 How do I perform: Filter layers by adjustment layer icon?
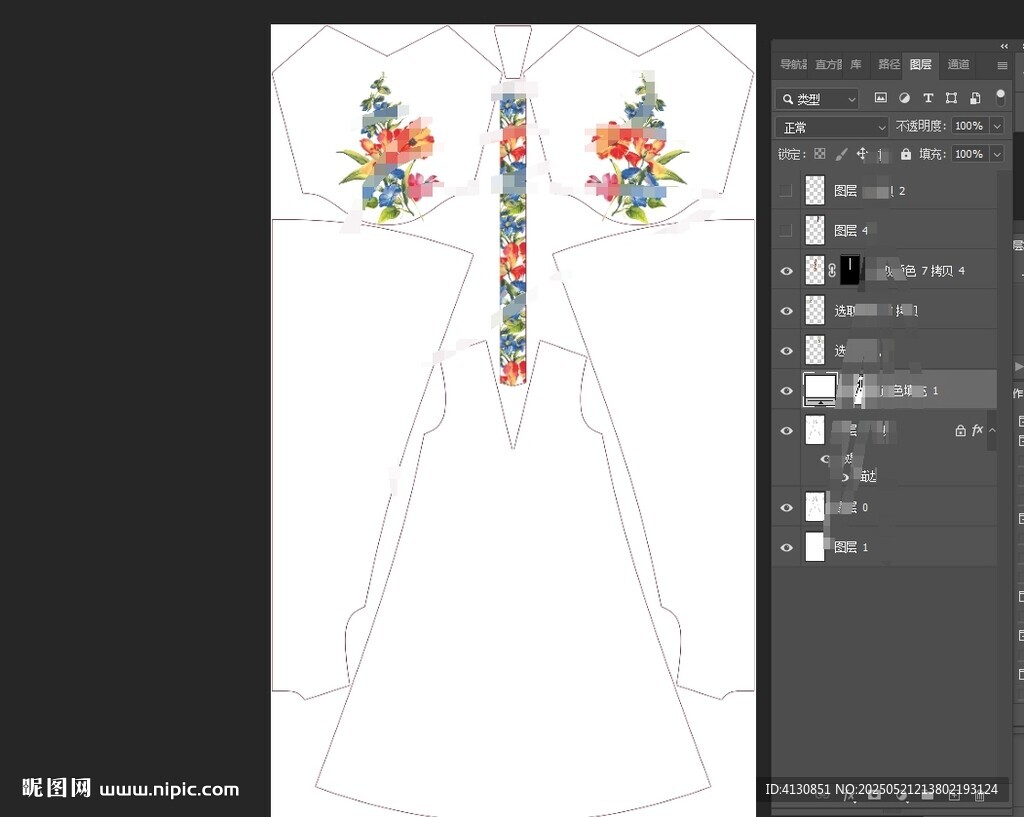point(904,98)
